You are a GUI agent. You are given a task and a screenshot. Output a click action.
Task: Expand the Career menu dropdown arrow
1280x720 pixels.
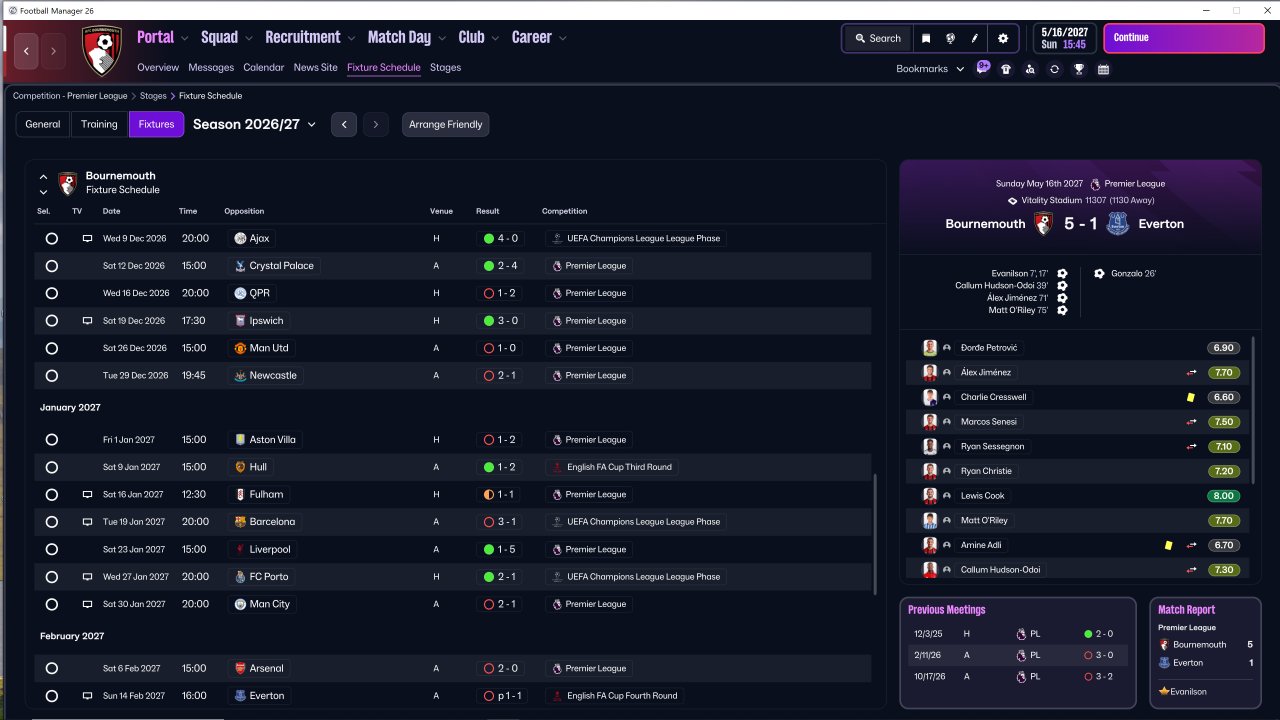coord(563,38)
